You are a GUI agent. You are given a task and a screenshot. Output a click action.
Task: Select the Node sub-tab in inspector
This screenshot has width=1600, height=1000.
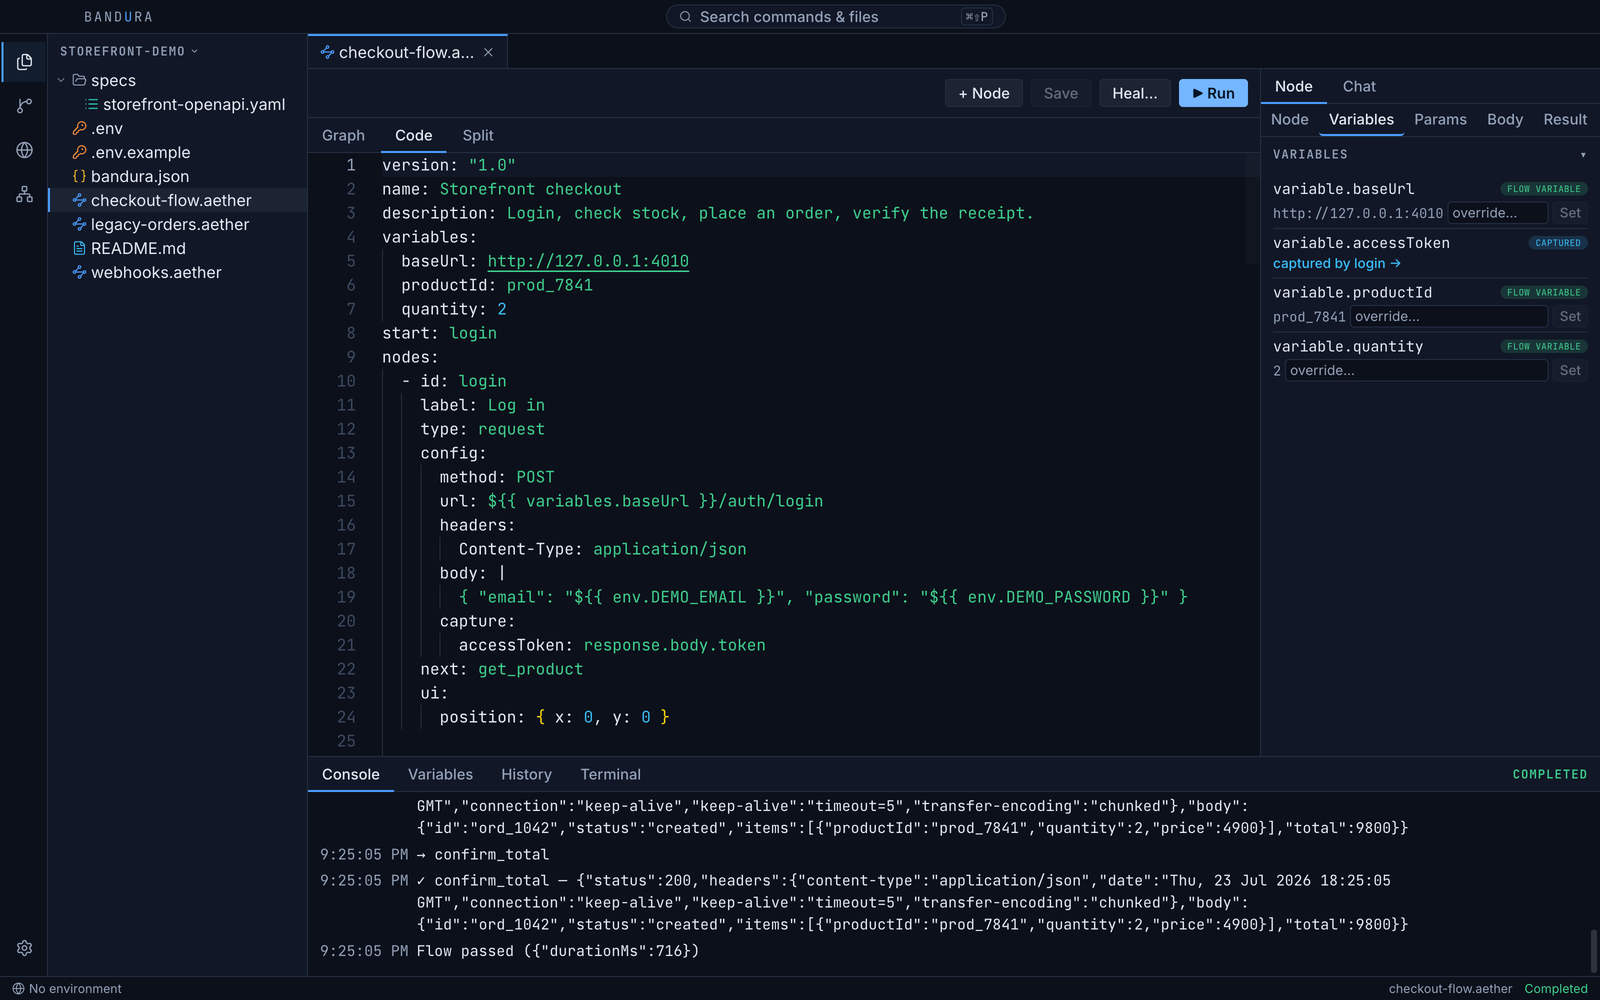tap(1289, 119)
